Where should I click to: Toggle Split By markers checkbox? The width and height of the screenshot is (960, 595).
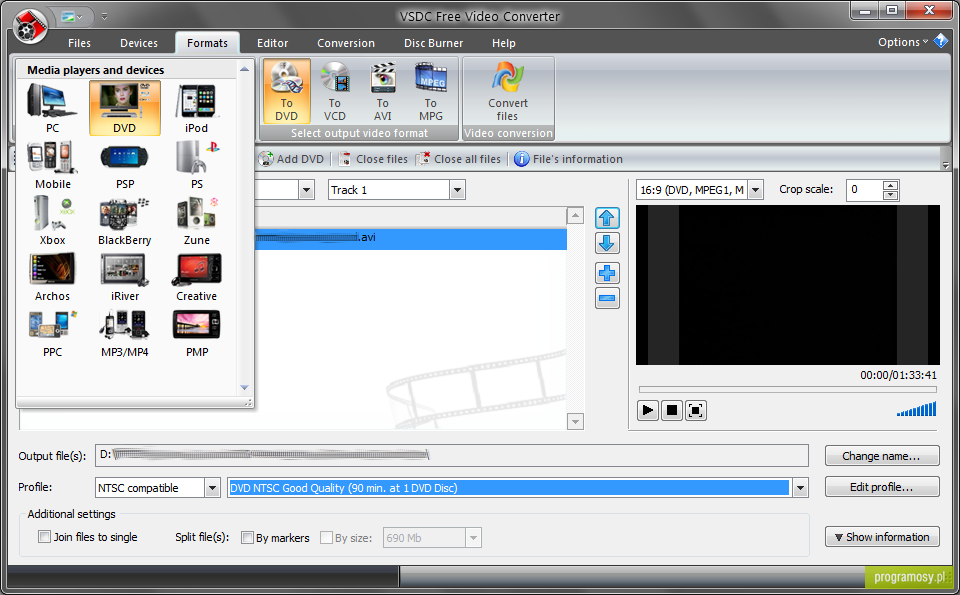[247, 537]
